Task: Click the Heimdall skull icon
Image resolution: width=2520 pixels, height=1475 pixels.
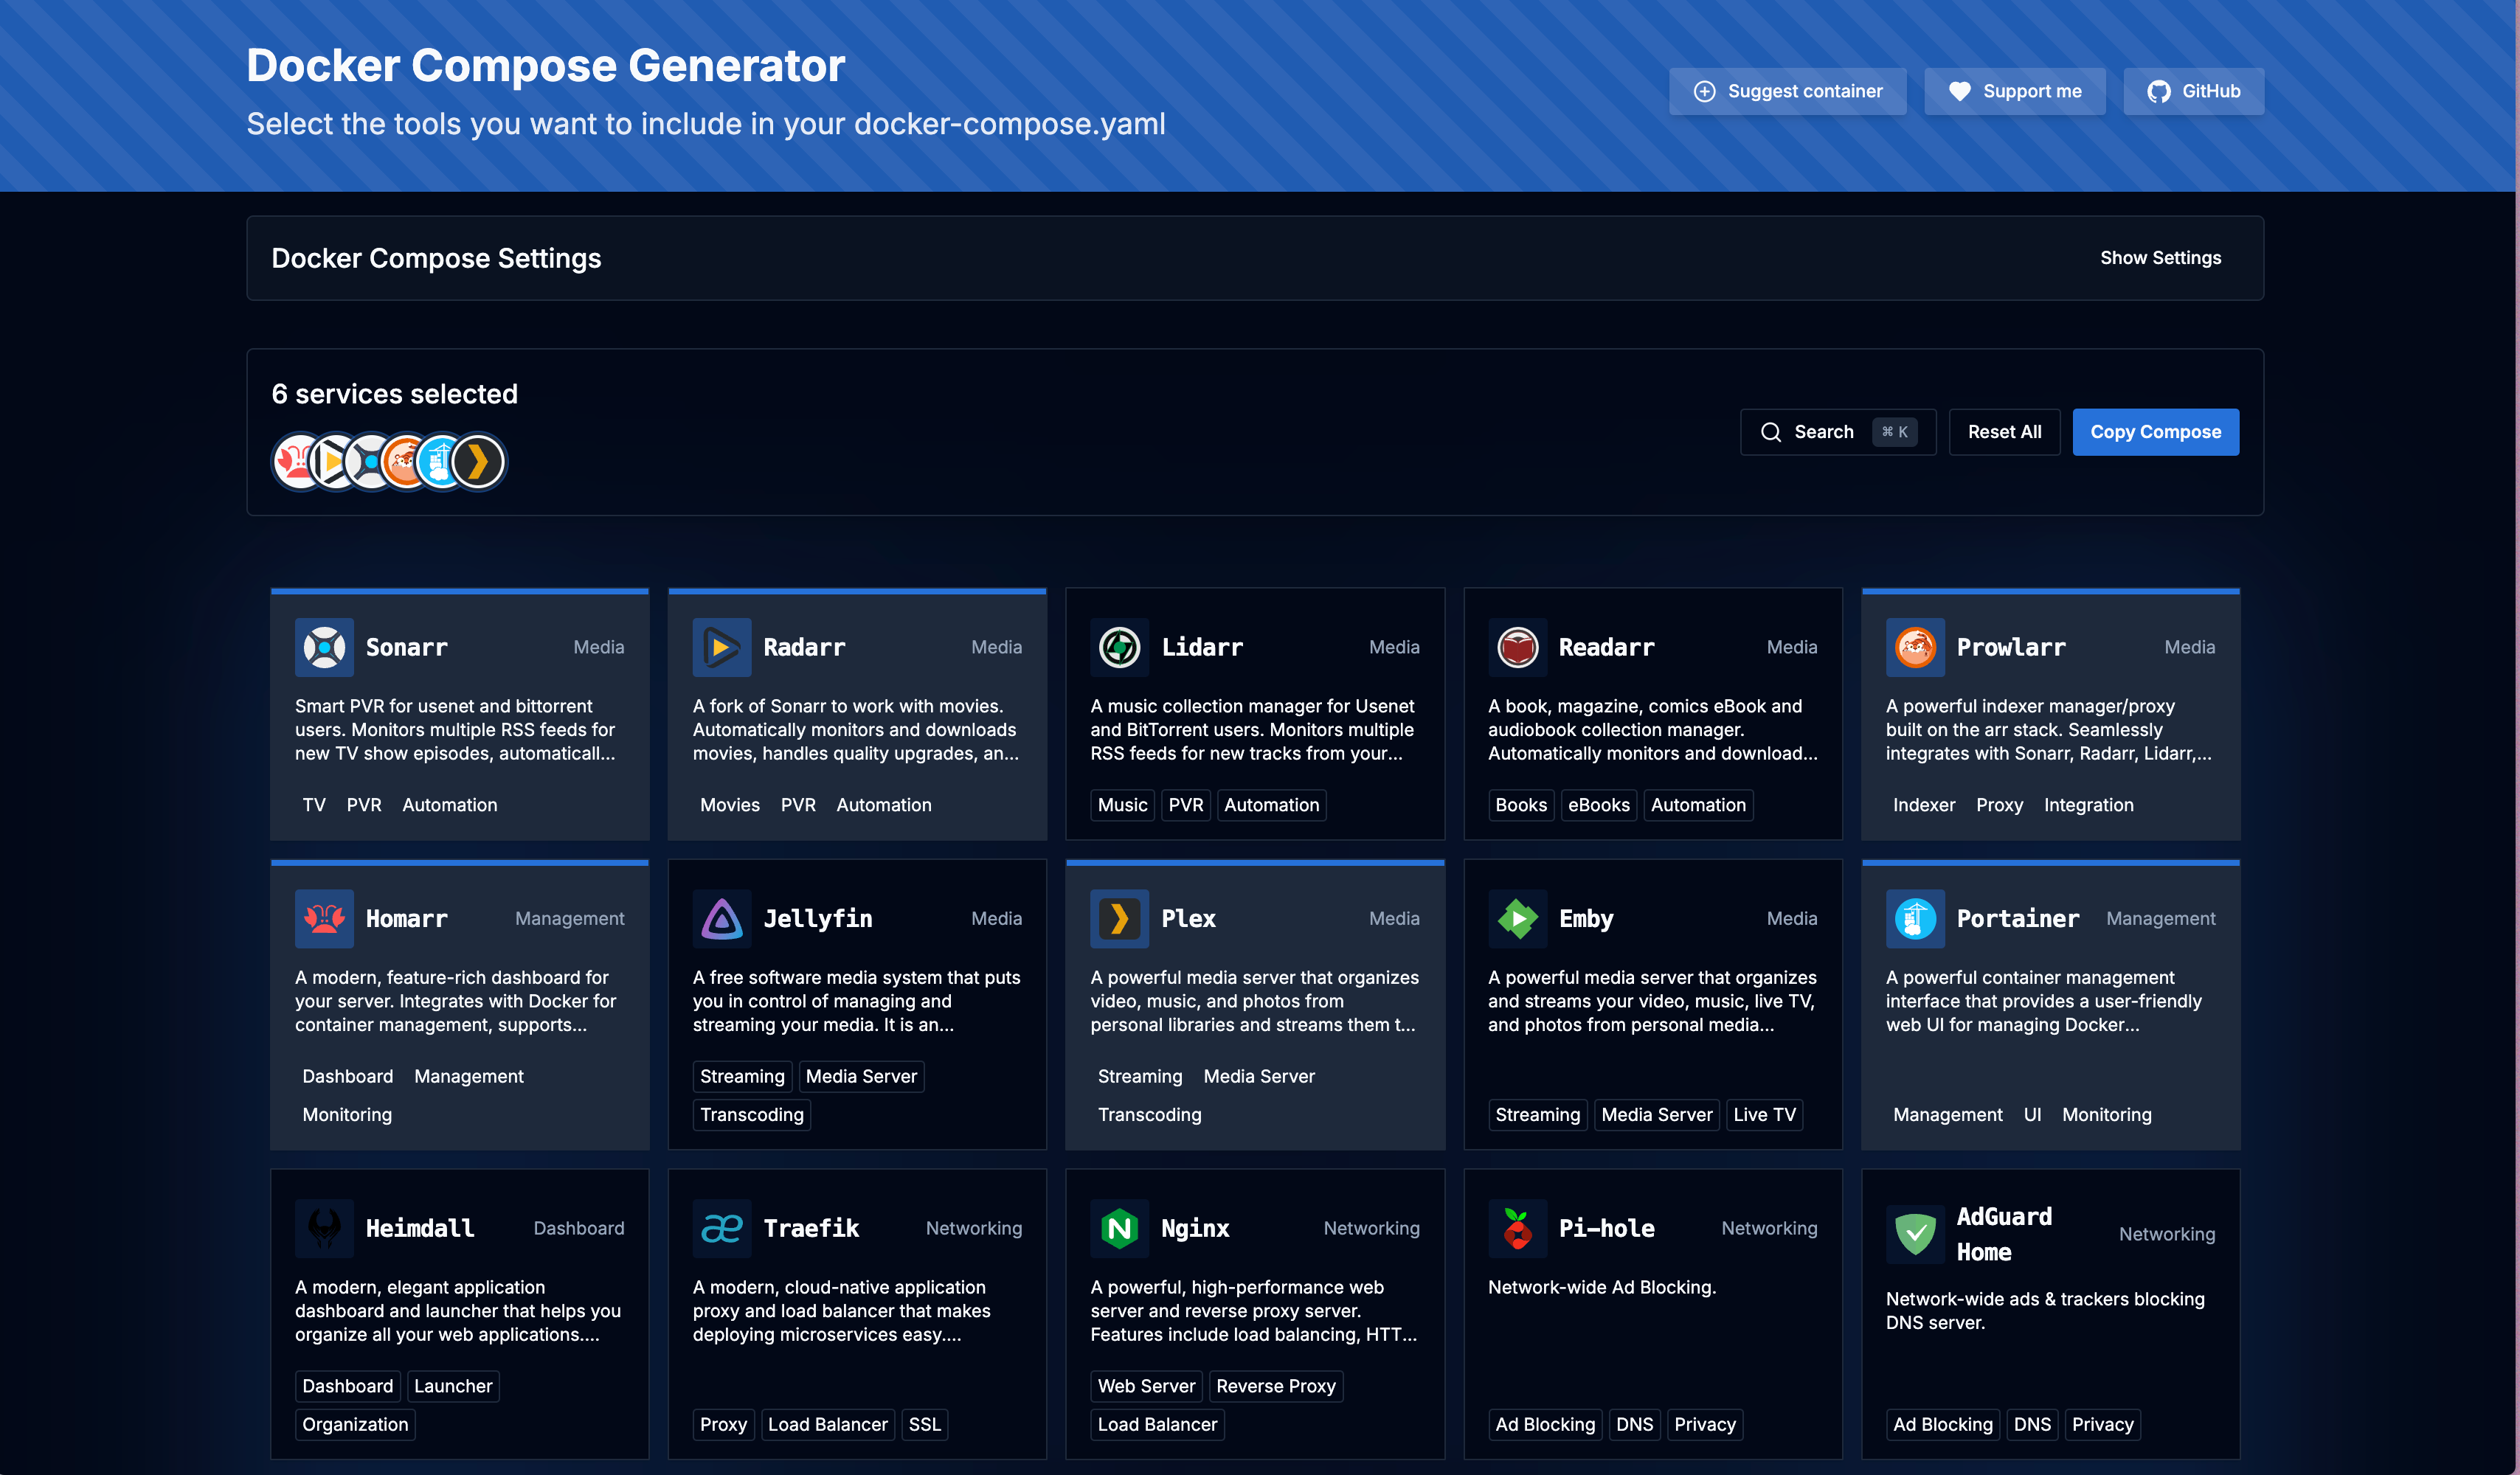Action: tap(324, 1228)
